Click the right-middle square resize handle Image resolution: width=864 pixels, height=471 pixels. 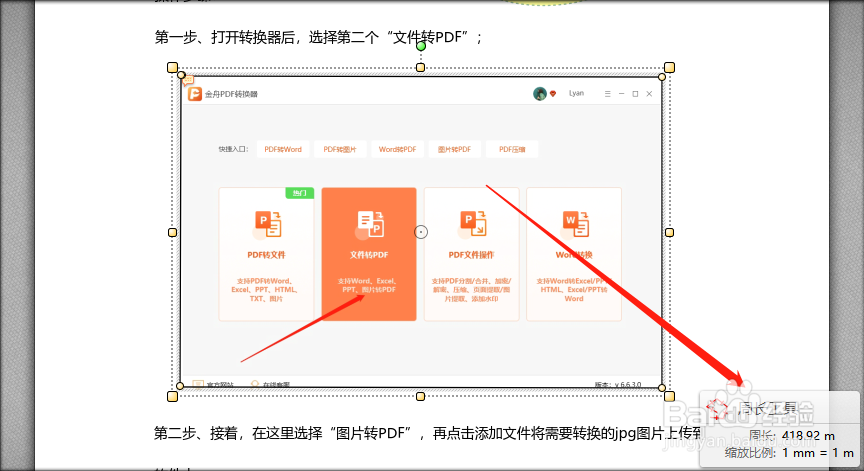pyautogui.click(x=669, y=232)
